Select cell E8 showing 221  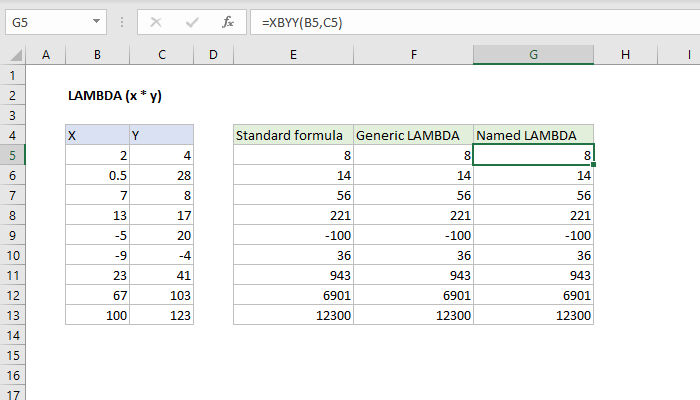click(293, 215)
